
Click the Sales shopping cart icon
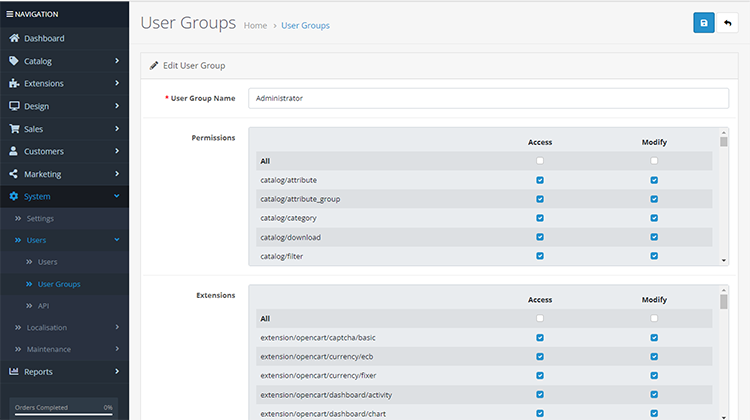(15, 129)
